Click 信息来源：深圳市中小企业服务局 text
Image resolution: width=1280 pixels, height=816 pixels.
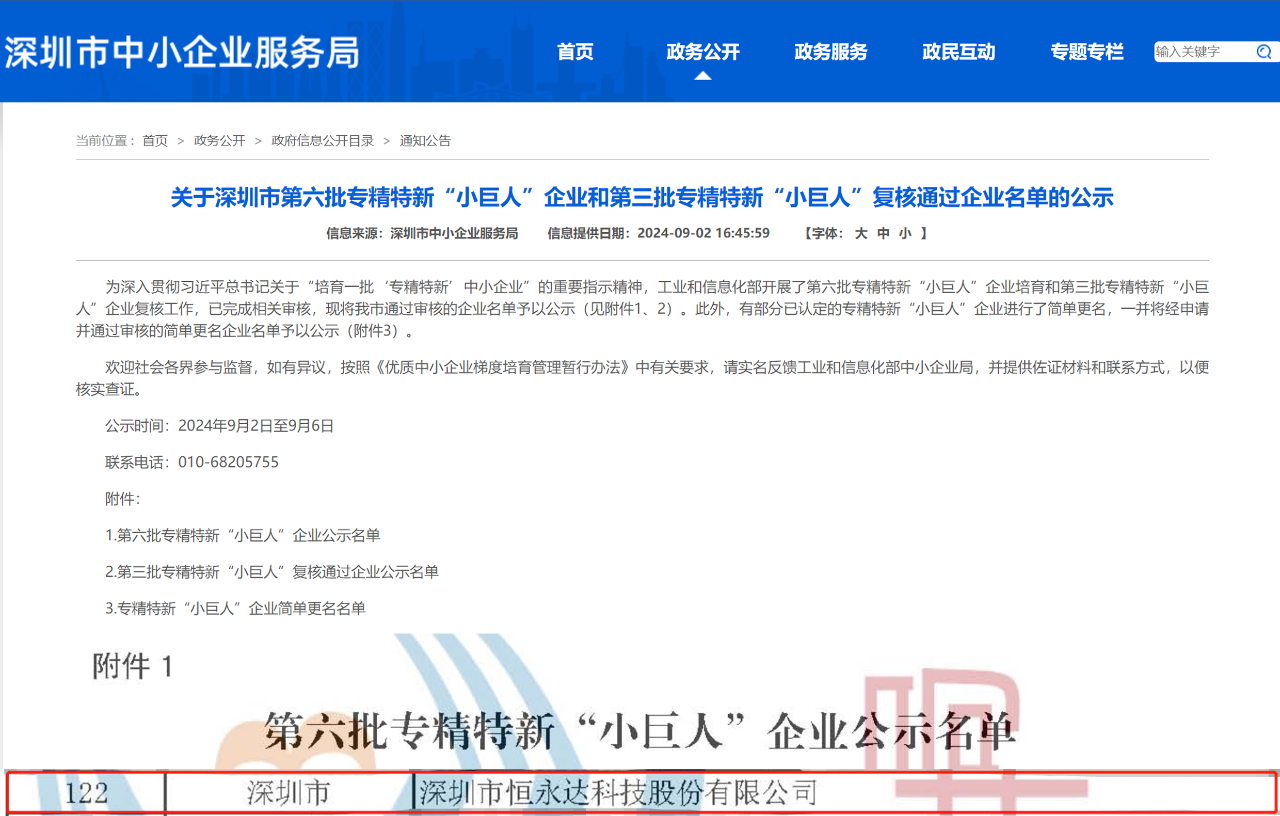pyautogui.click(x=422, y=233)
